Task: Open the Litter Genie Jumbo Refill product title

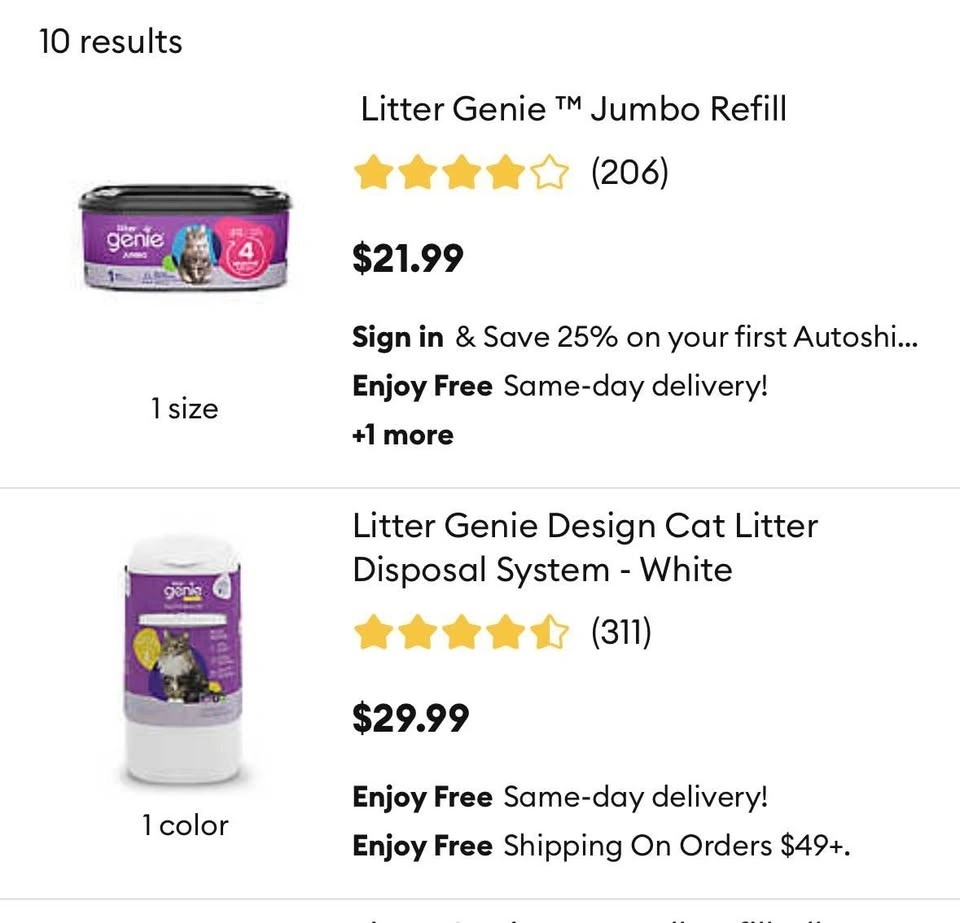Action: [x=573, y=108]
